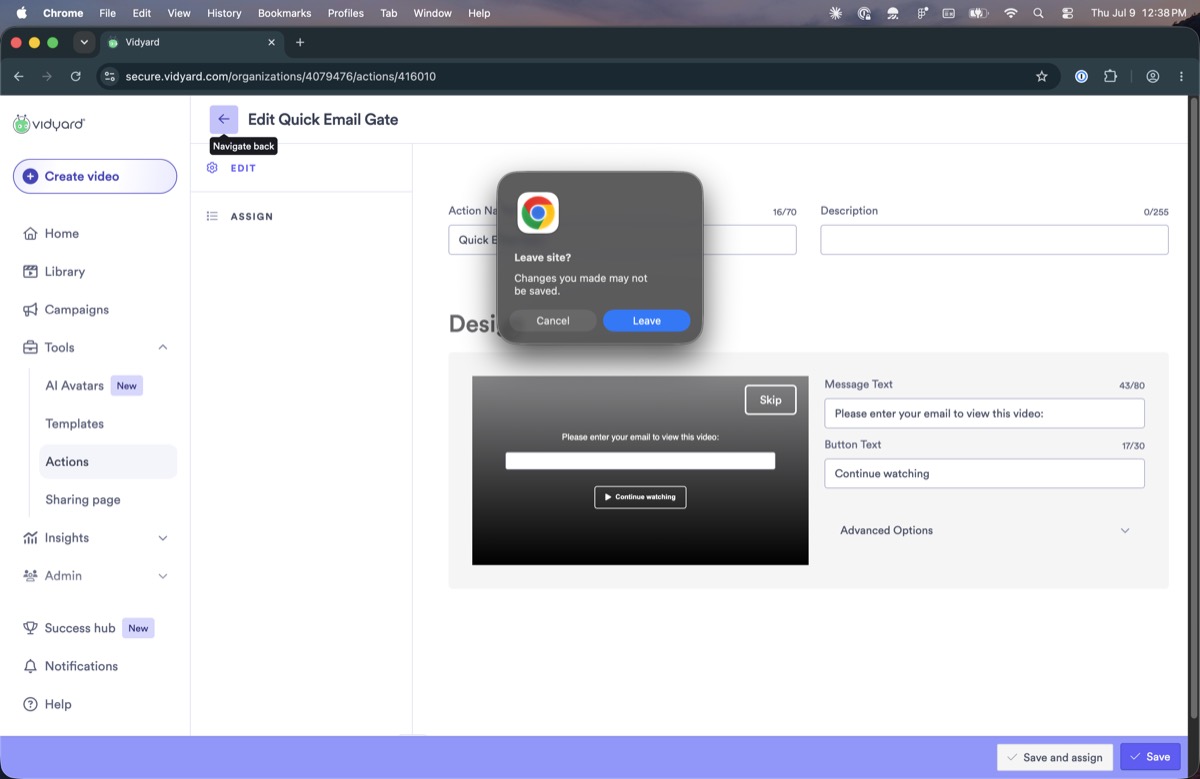
Task: Click the Notifications bell icon
Action: [x=30, y=666]
